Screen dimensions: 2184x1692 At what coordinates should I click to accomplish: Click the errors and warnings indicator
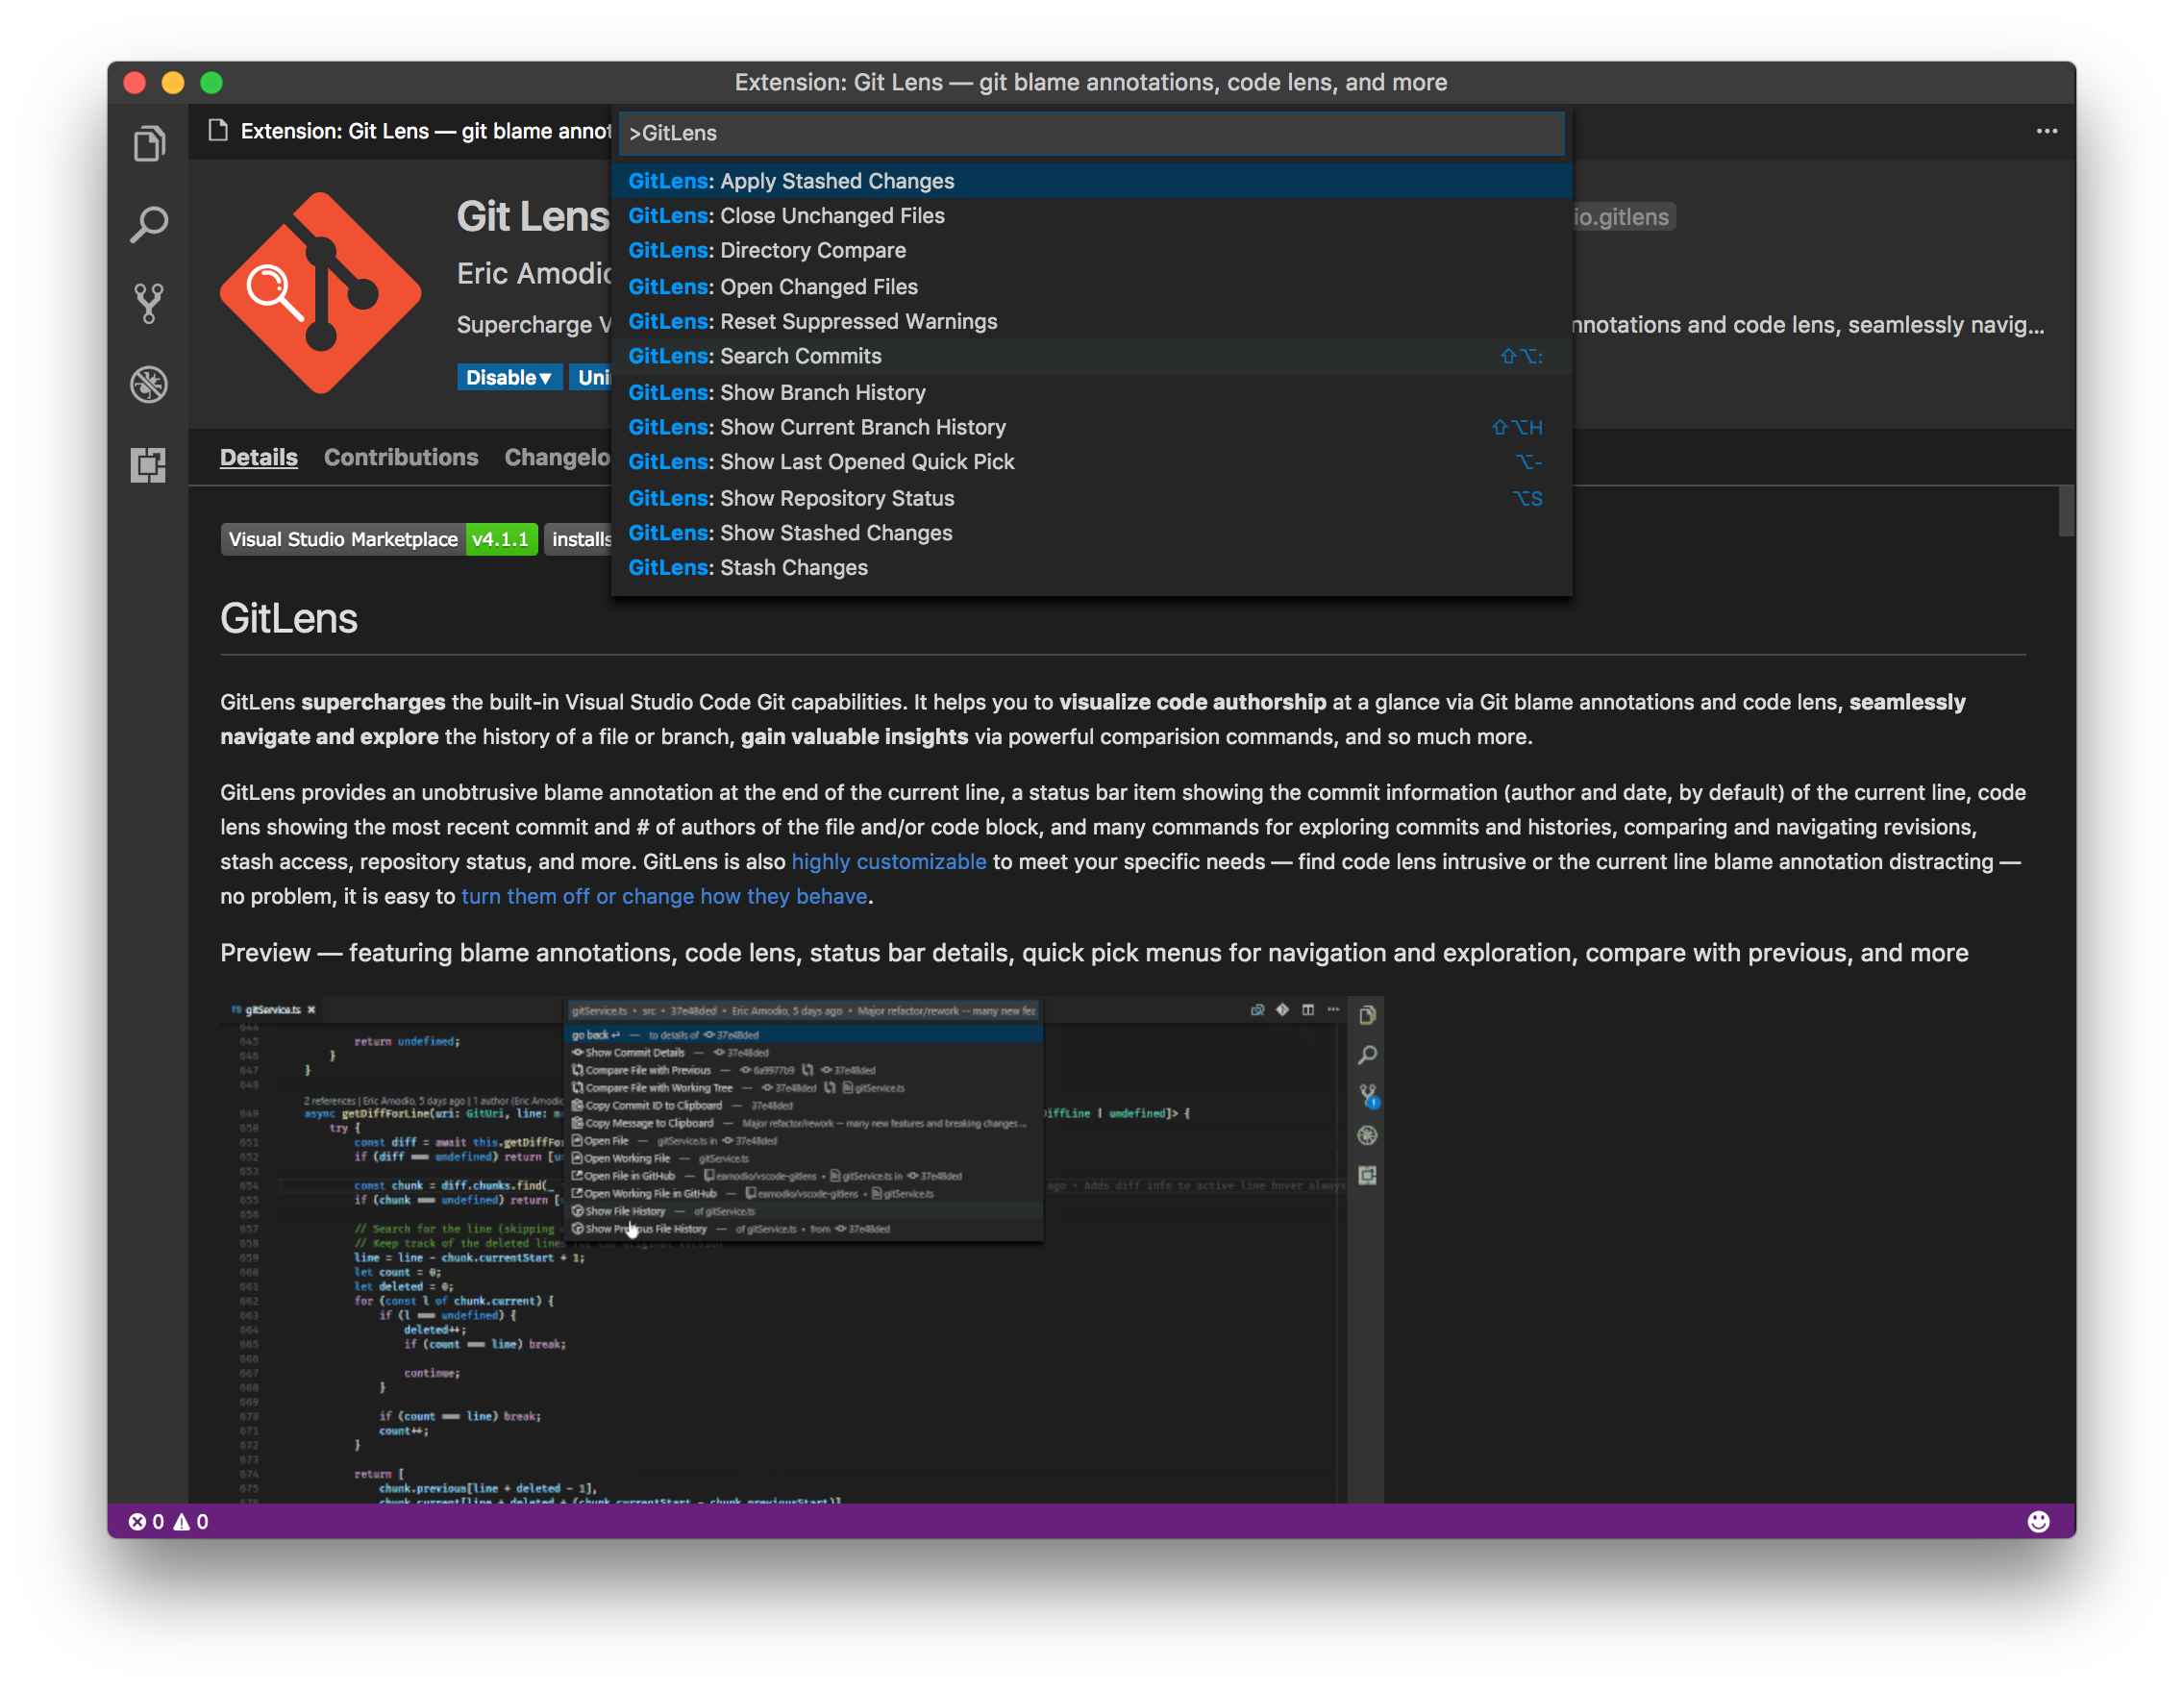click(x=170, y=1522)
